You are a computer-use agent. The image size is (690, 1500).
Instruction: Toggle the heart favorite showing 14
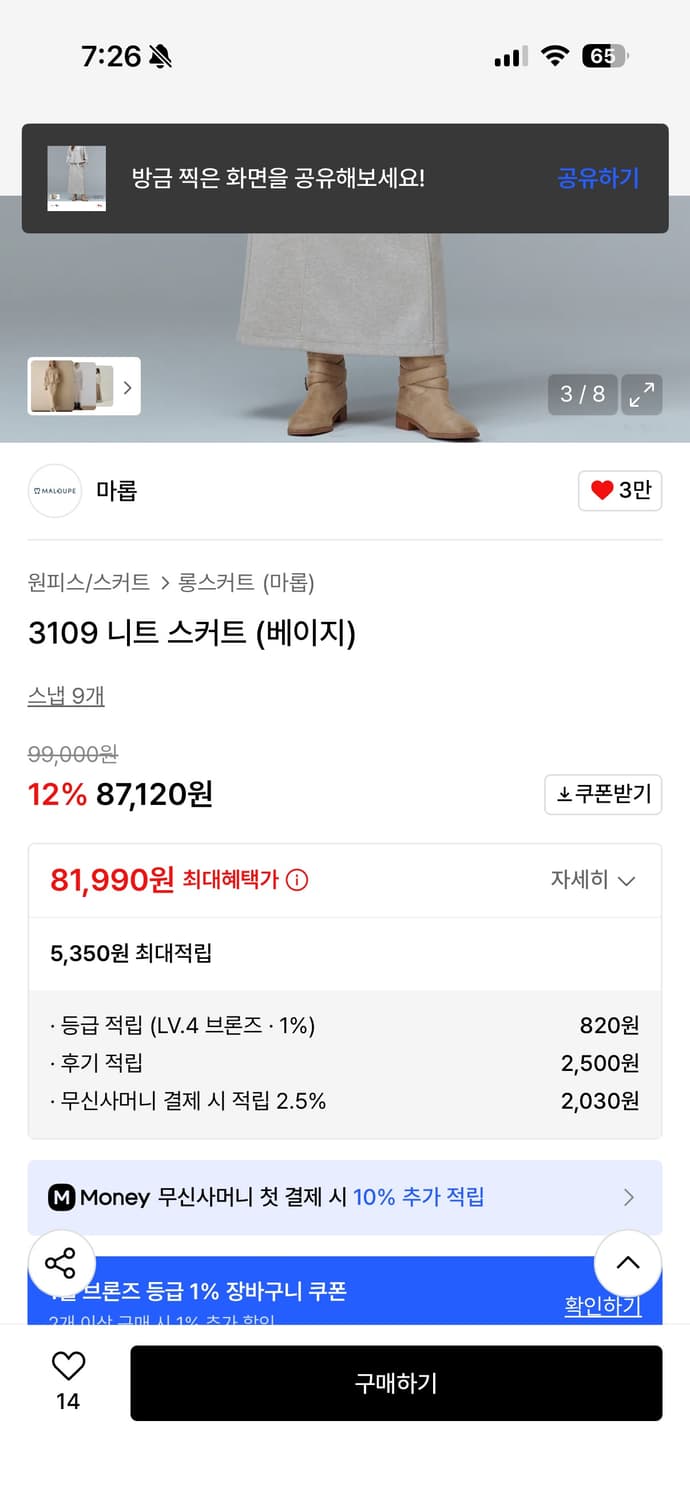tap(66, 1372)
